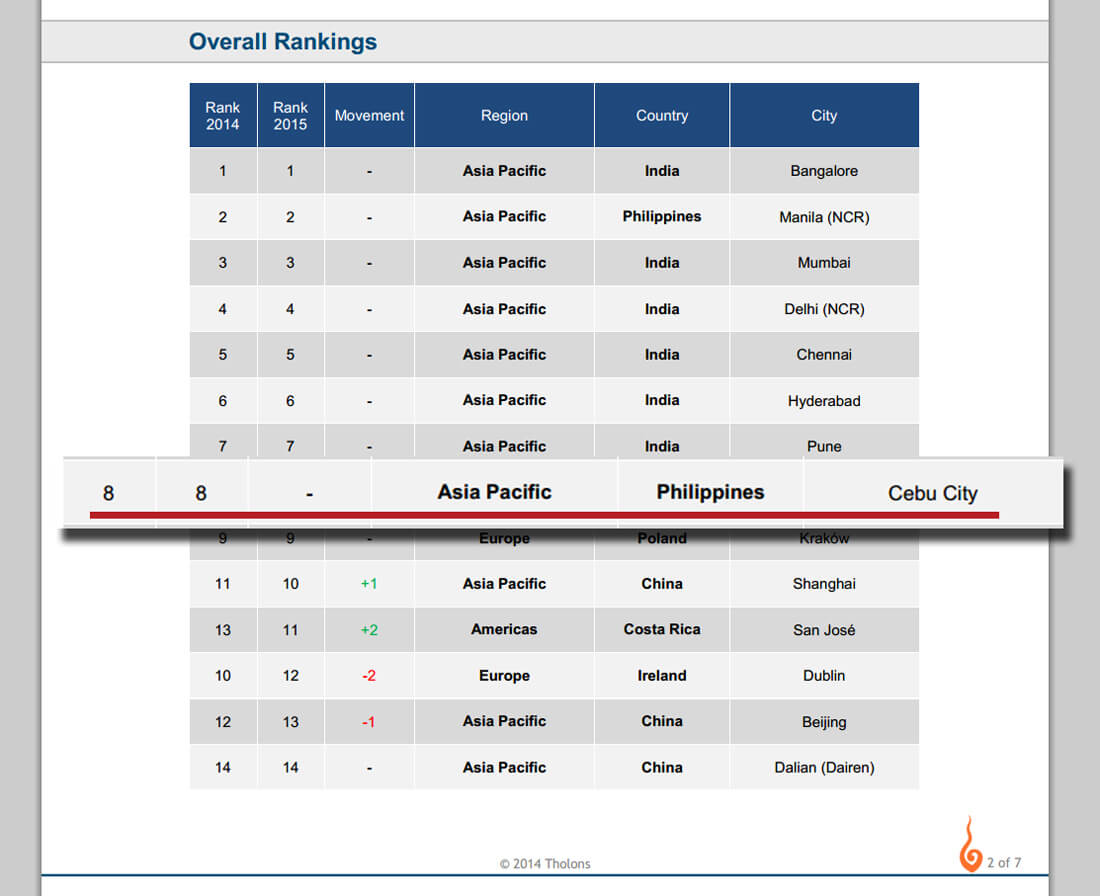1100x896 pixels.
Task: Select the 'Americas' region cell
Action: 504,630
